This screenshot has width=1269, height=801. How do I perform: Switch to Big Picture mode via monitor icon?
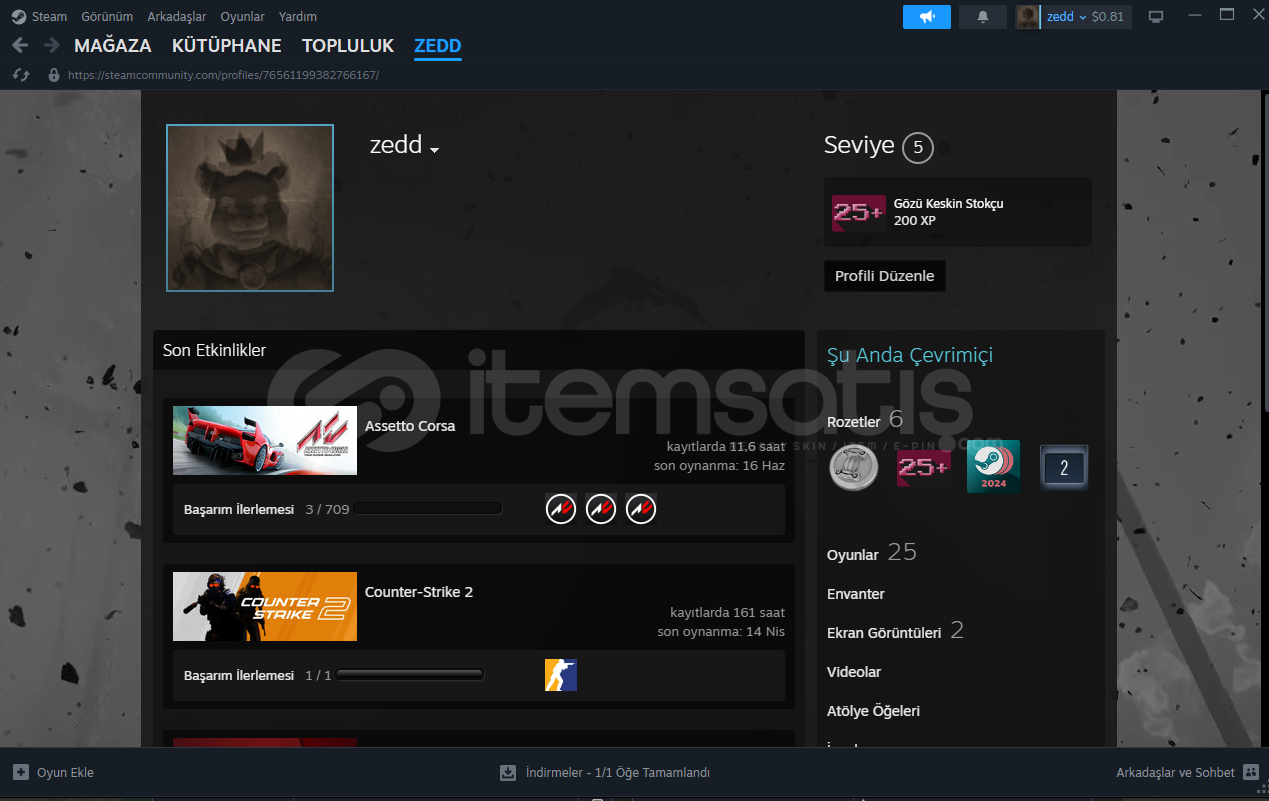click(1157, 17)
